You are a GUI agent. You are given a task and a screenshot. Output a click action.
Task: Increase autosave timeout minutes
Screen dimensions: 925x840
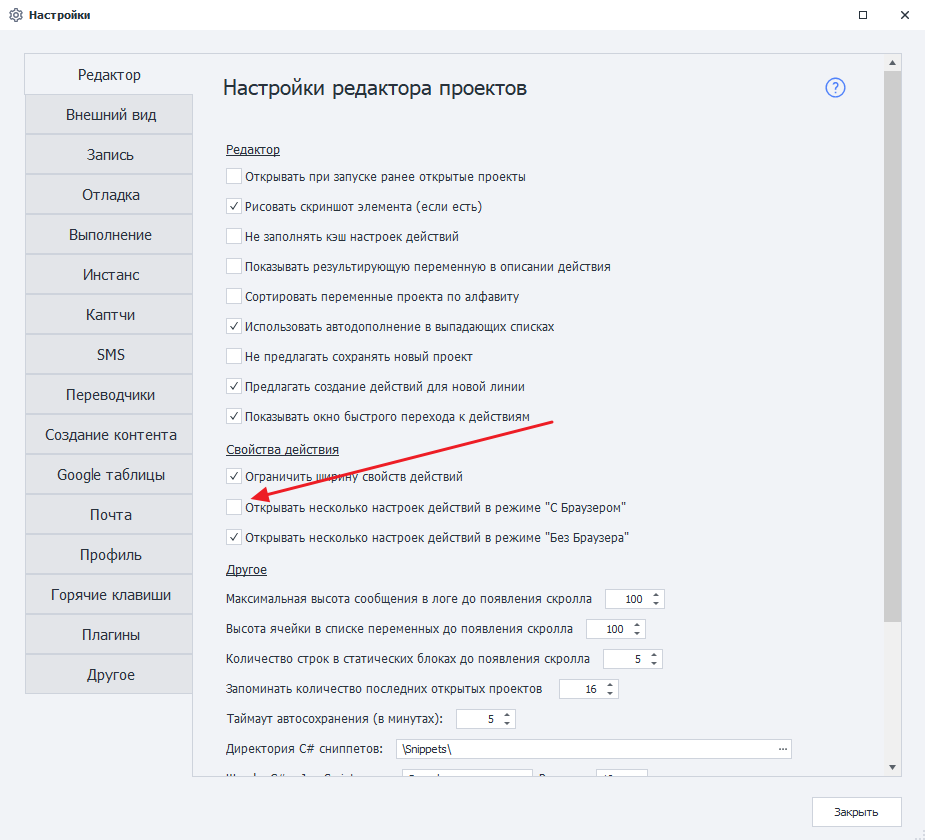tap(507, 715)
